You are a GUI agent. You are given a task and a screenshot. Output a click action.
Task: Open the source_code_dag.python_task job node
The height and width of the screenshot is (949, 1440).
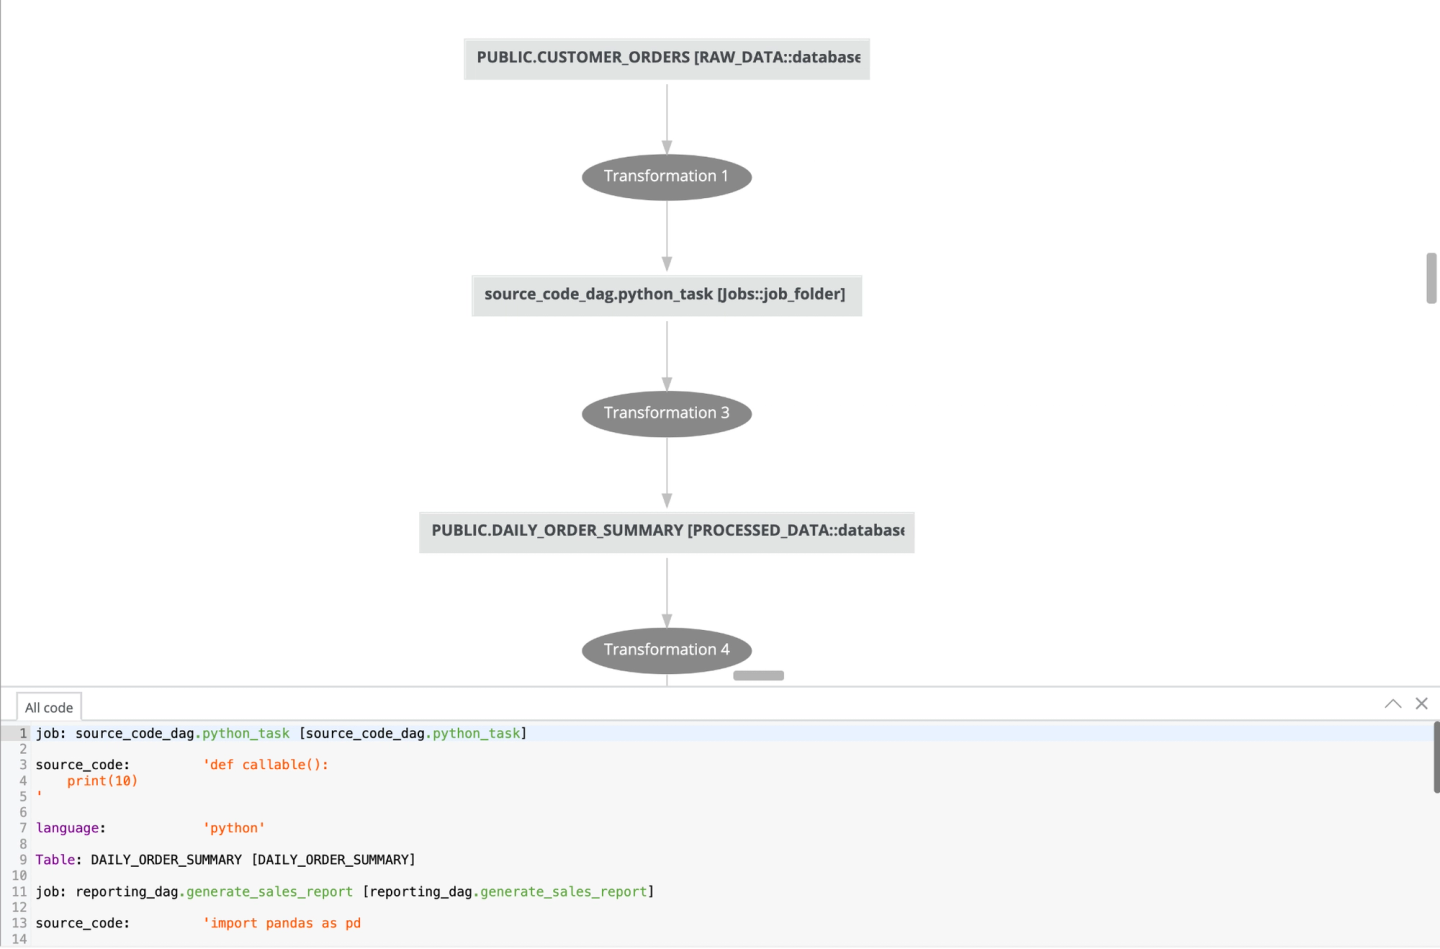[x=666, y=295]
